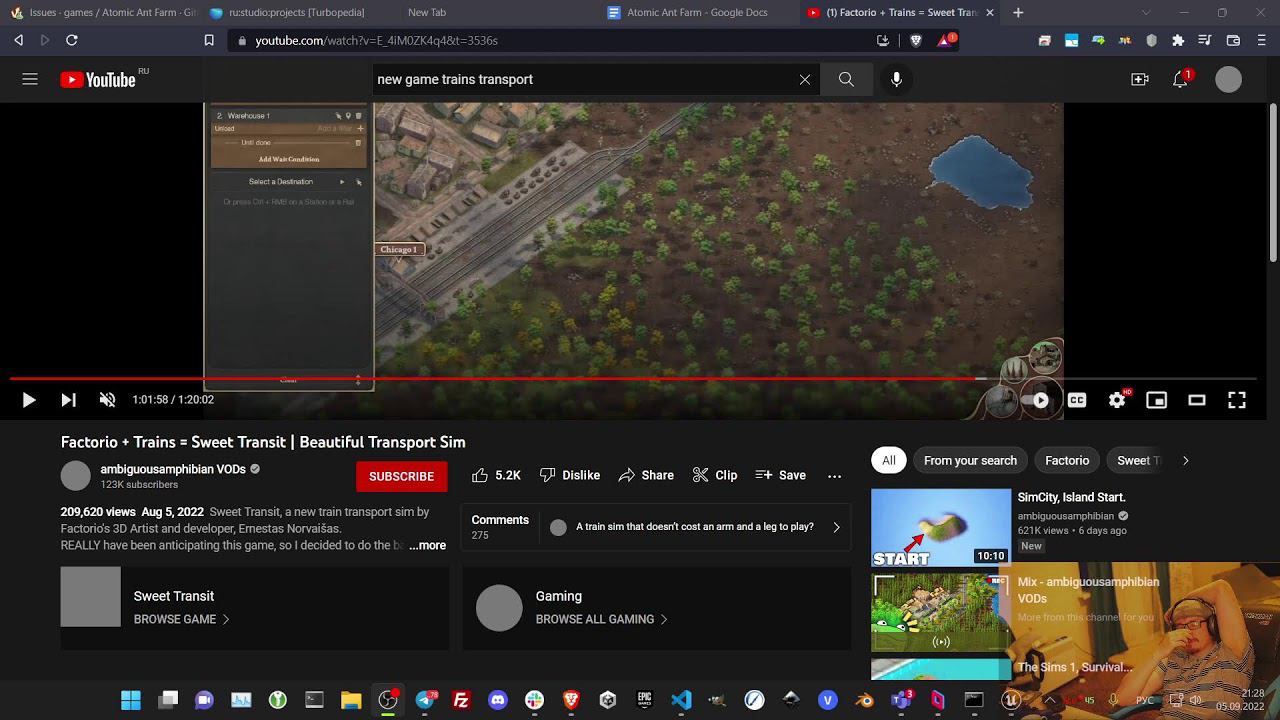
Task: Open the Windows Start menu
Action: click(x=131, y=700)
